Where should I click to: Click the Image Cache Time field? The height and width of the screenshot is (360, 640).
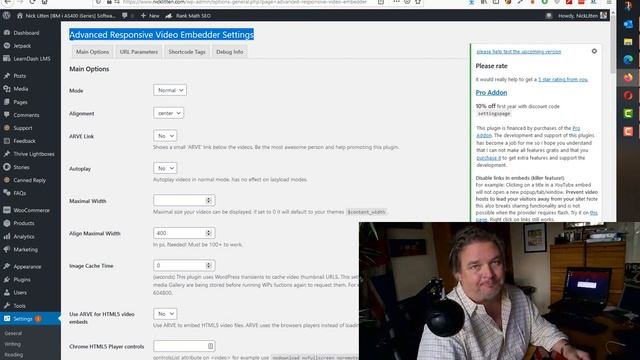coord(184,265)
